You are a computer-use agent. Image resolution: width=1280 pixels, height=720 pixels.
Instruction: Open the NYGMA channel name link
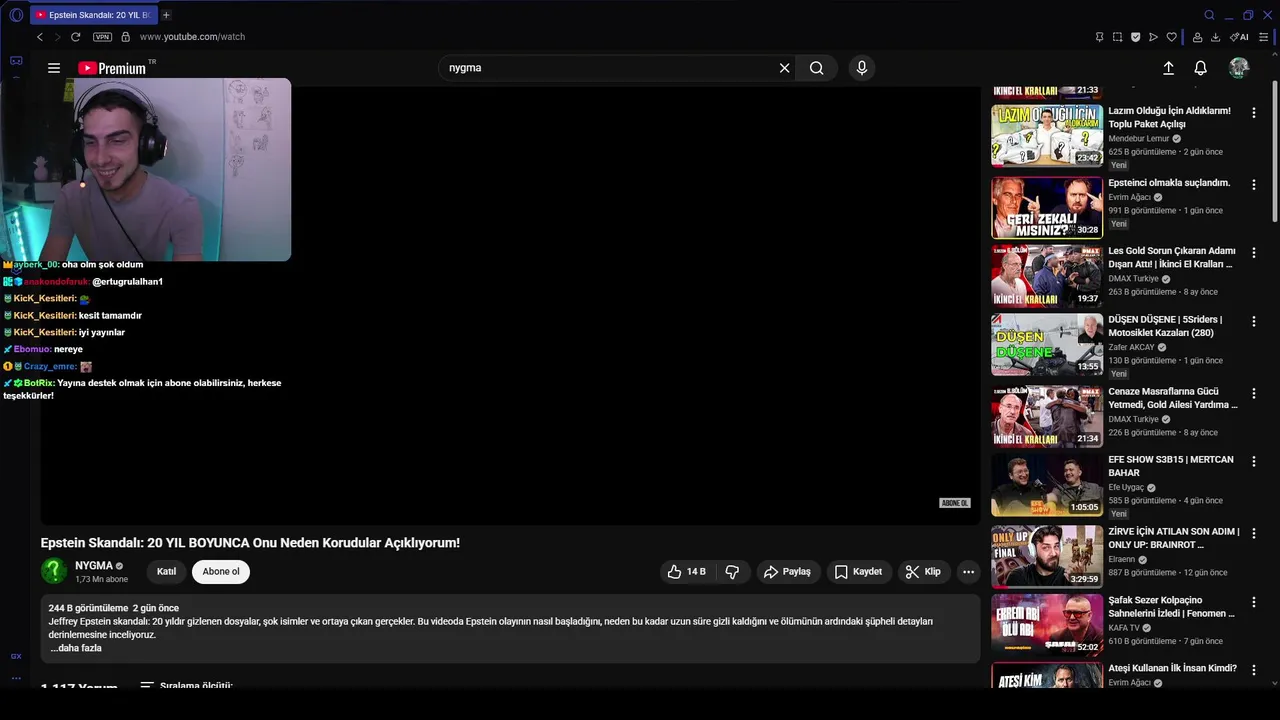tap(94, 566)
